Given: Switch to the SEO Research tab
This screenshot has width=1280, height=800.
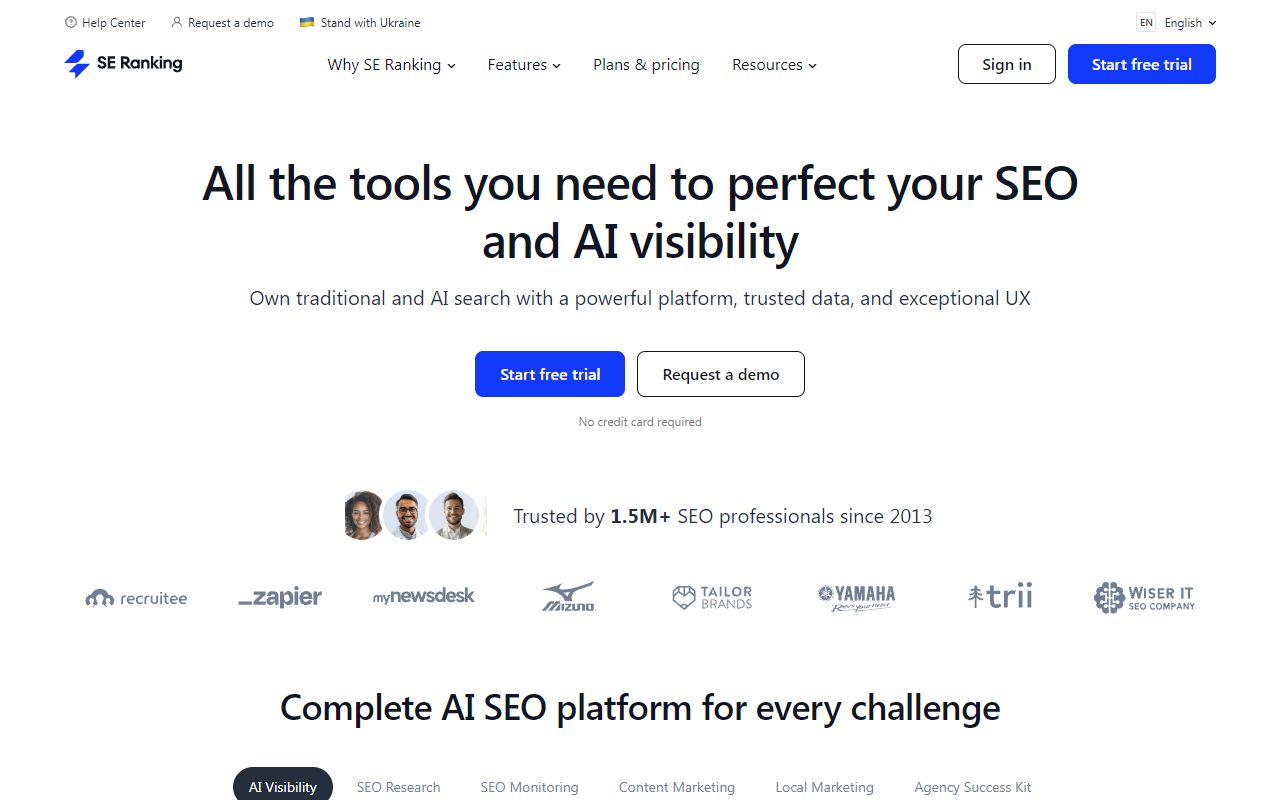Looking at the screenshot, I should coord(398,787).
